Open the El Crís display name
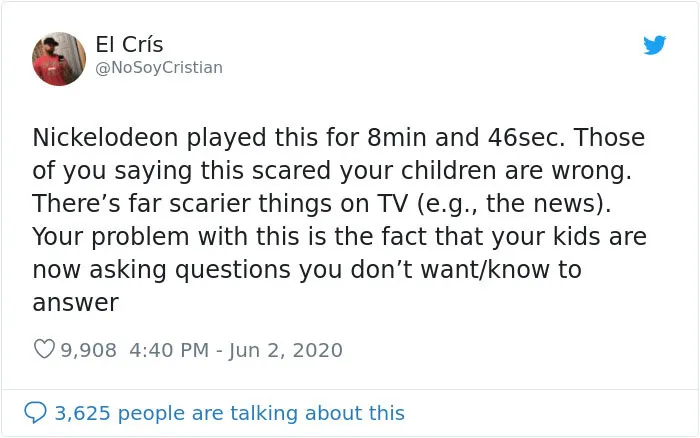Screen dimensions: 700x438 coord(129,44)
